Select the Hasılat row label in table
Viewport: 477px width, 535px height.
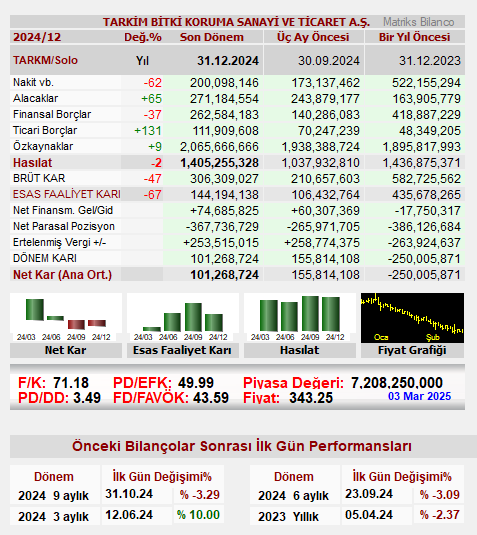tap(33, 163)
